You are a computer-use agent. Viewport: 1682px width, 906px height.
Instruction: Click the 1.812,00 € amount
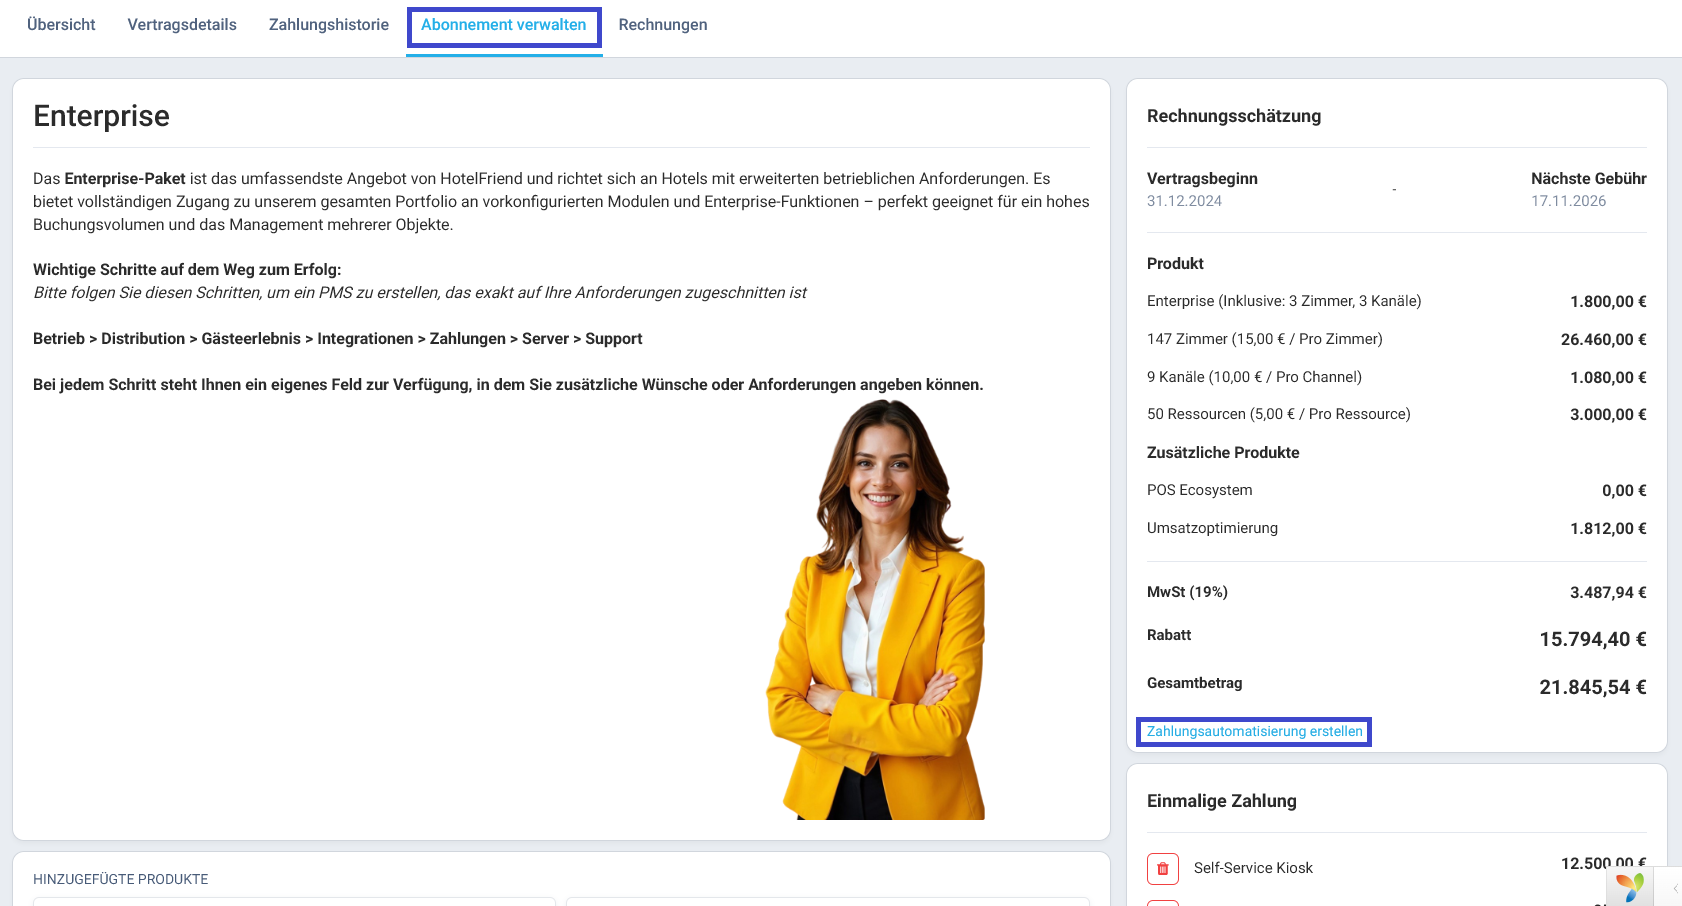(x=1608, y=529)
